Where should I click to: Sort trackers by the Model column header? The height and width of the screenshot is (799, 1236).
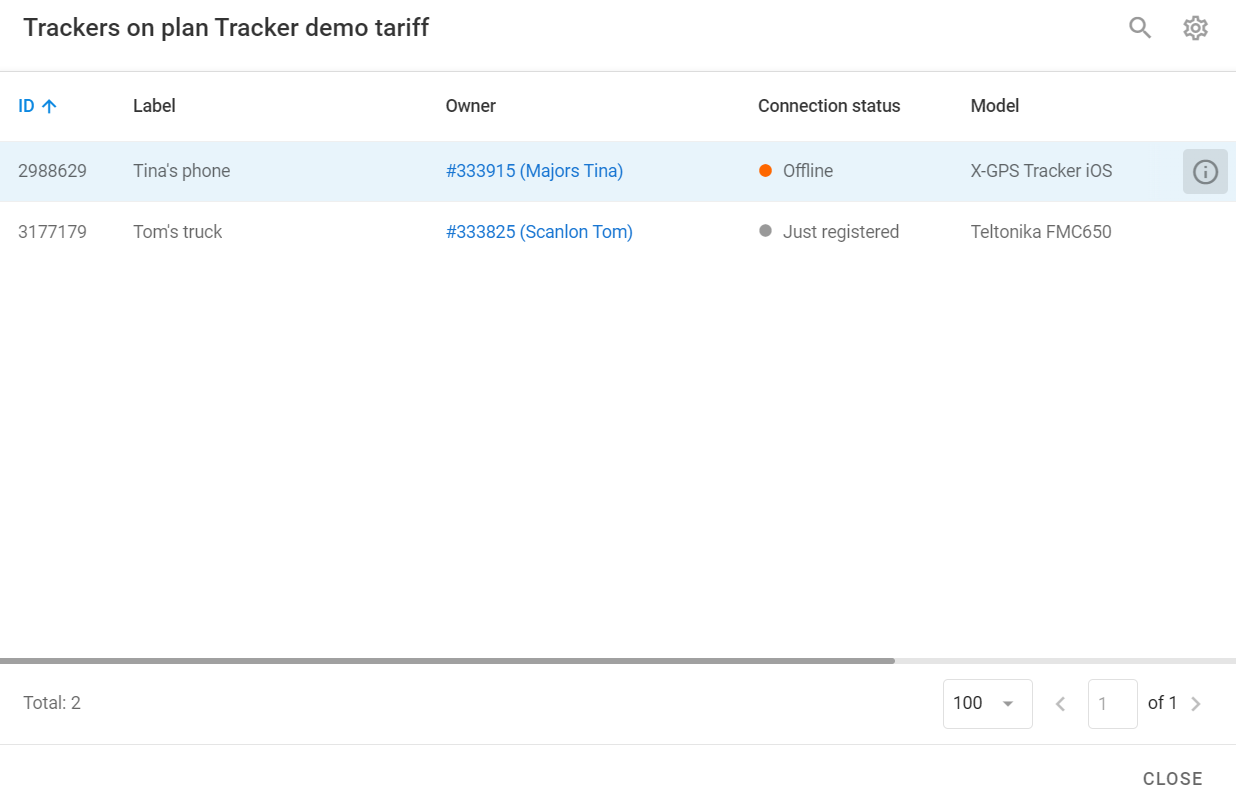coord(994,105)
